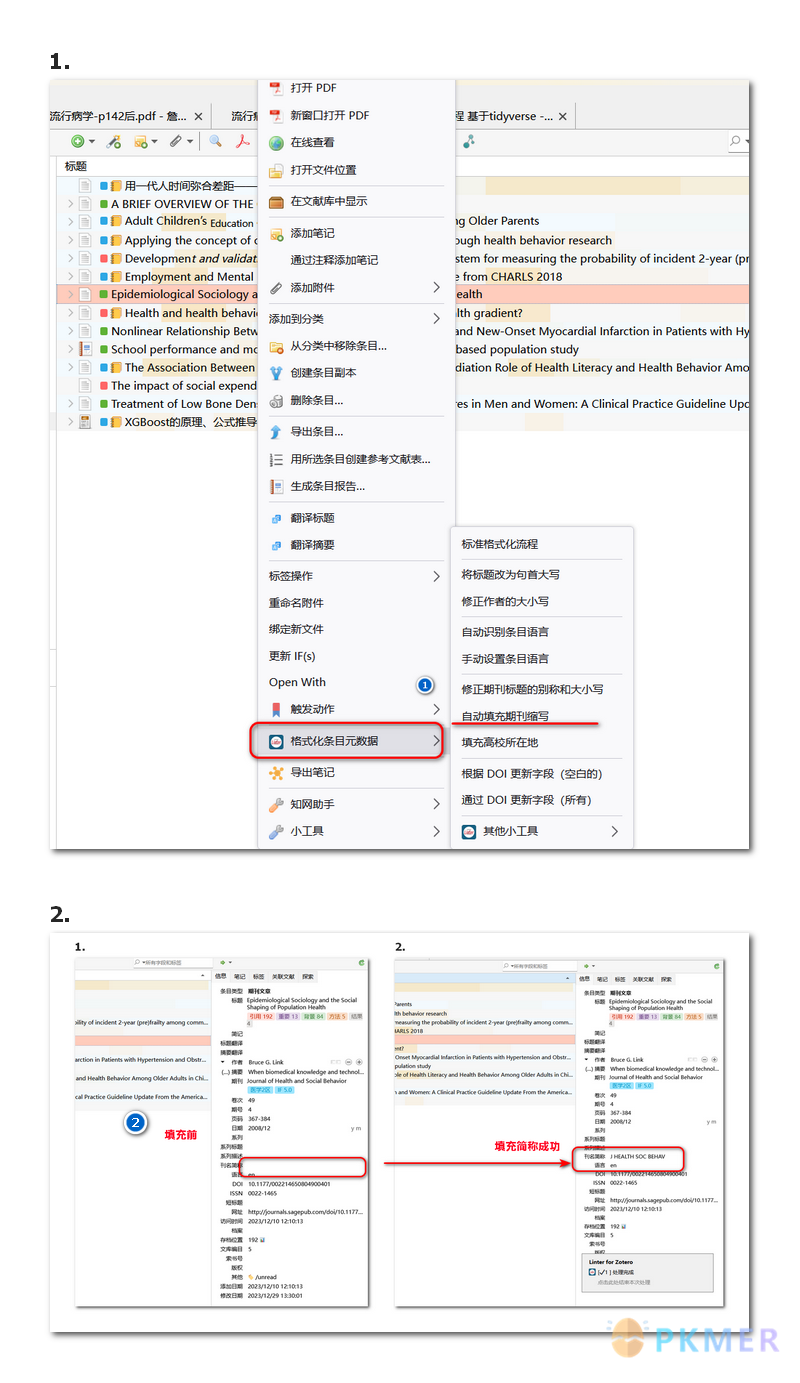Click the bookmark icon for 触发动作
This screenshot has height=1383, width=800.
pos(277,709)
